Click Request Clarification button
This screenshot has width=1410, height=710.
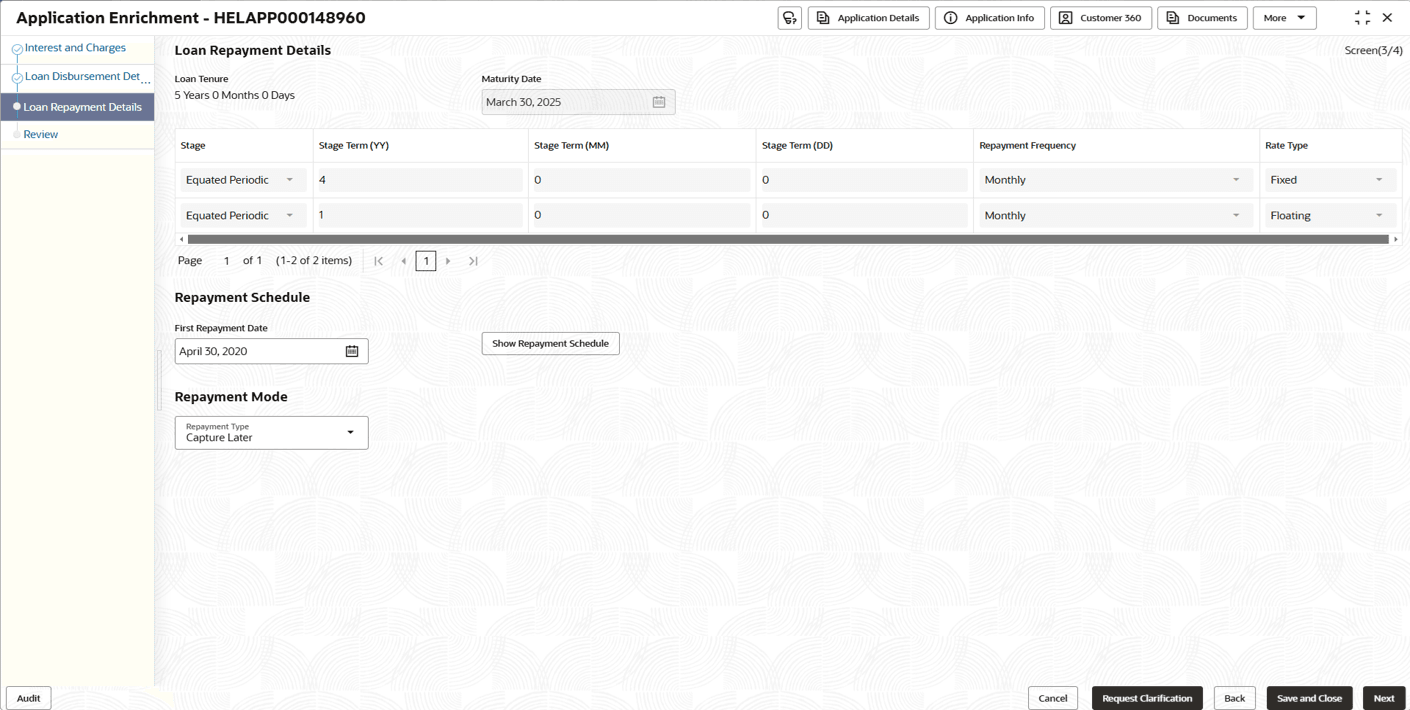click(x=1147, y=698)
